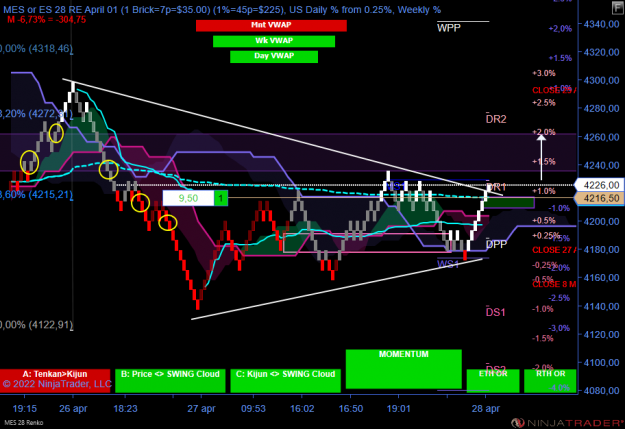Click the DS1 pivot label

tap(495, 312)
